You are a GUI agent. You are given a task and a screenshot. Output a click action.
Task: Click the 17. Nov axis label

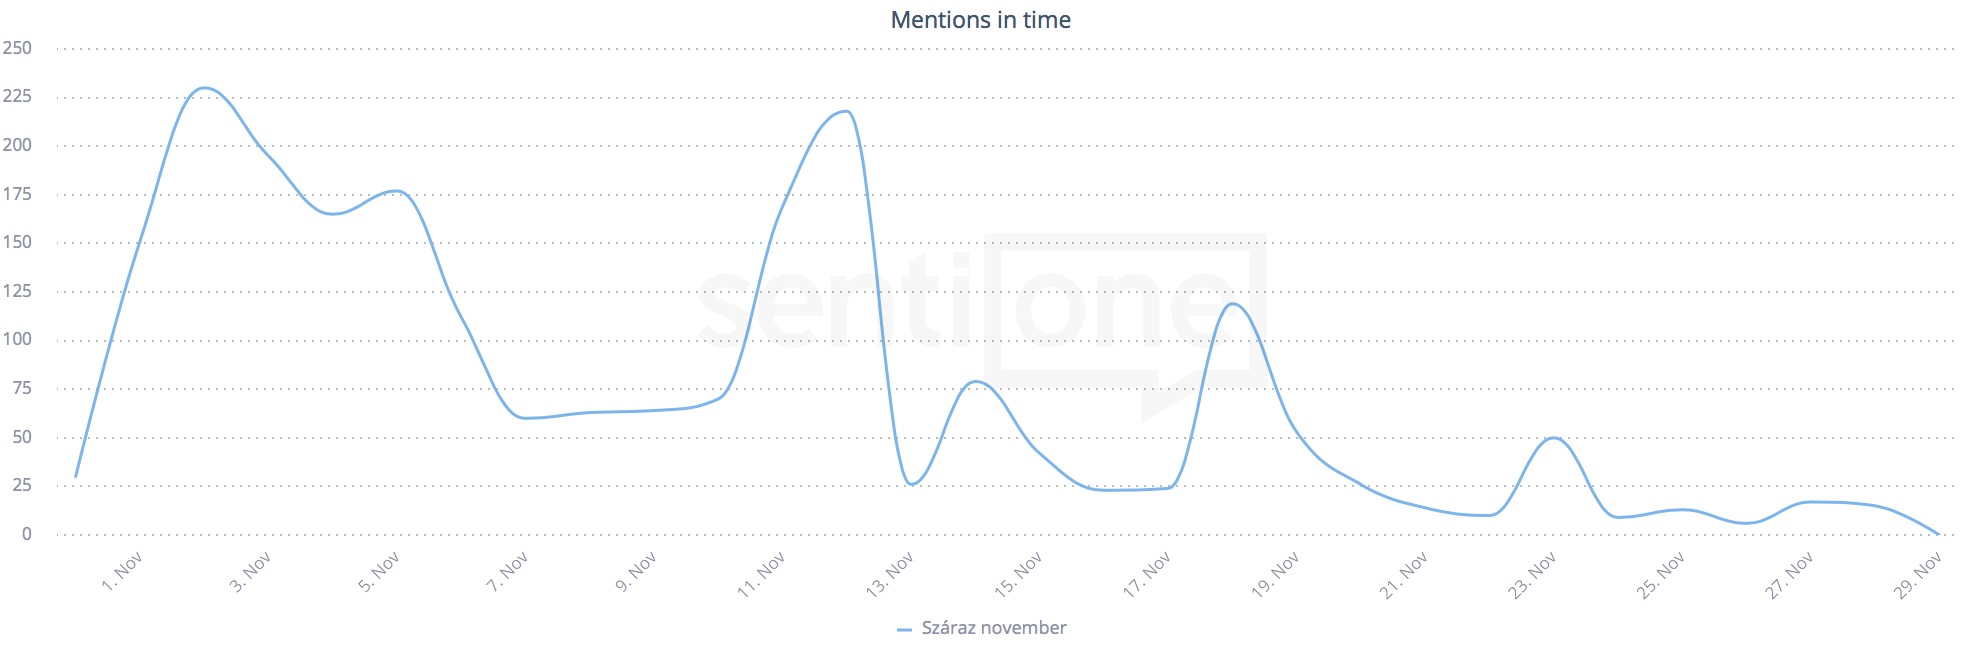[x=1146, y=575]
